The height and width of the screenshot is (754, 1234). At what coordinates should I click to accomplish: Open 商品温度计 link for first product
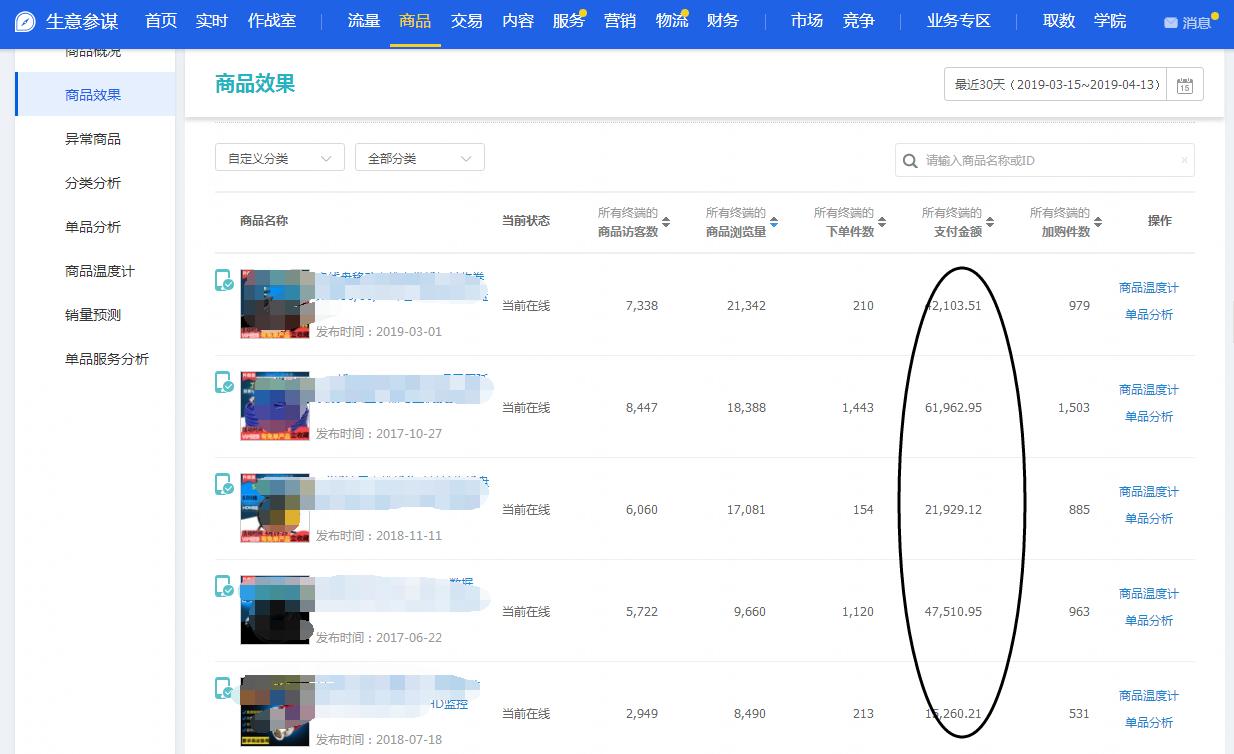tap(1148, 288)
